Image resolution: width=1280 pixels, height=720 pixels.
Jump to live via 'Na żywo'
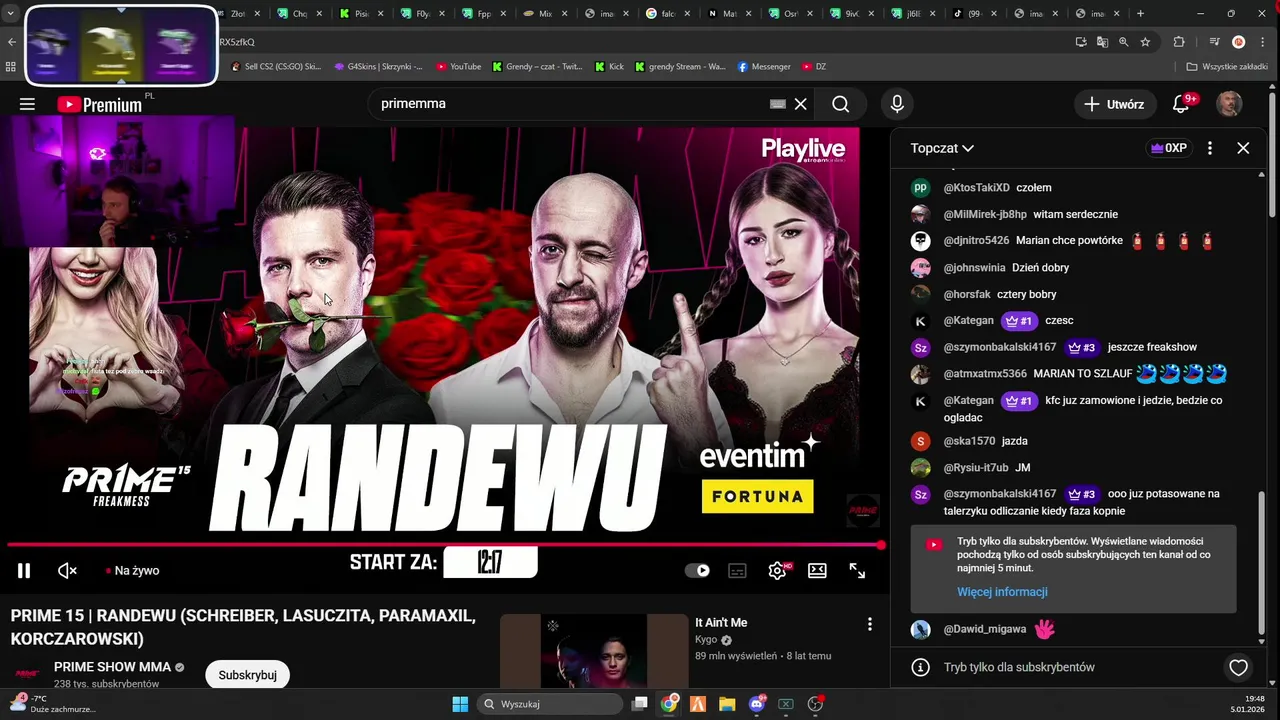coord(132,570)
